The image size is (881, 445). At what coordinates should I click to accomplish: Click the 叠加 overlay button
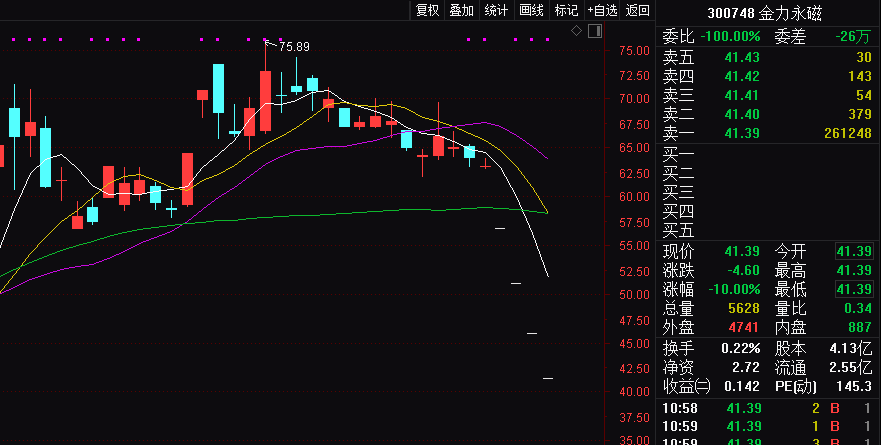[462, 10]
